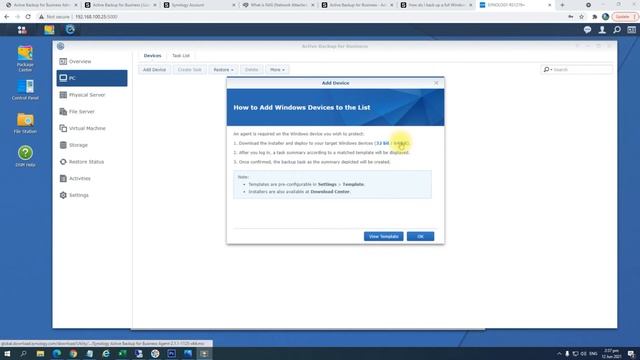Click the Delete button
This screenshot has width=640, height=360.
click(x=251, y=70)
